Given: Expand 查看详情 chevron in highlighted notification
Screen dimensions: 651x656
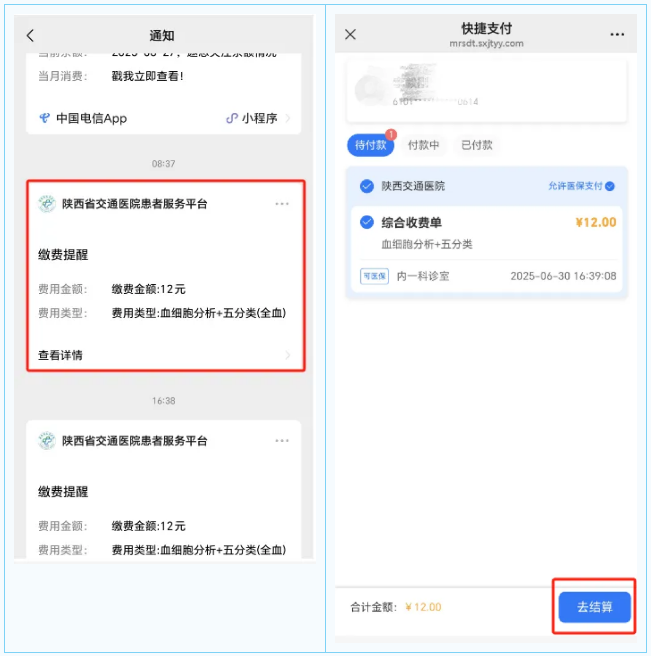Looking at the screenshot, I should point(287,355).
